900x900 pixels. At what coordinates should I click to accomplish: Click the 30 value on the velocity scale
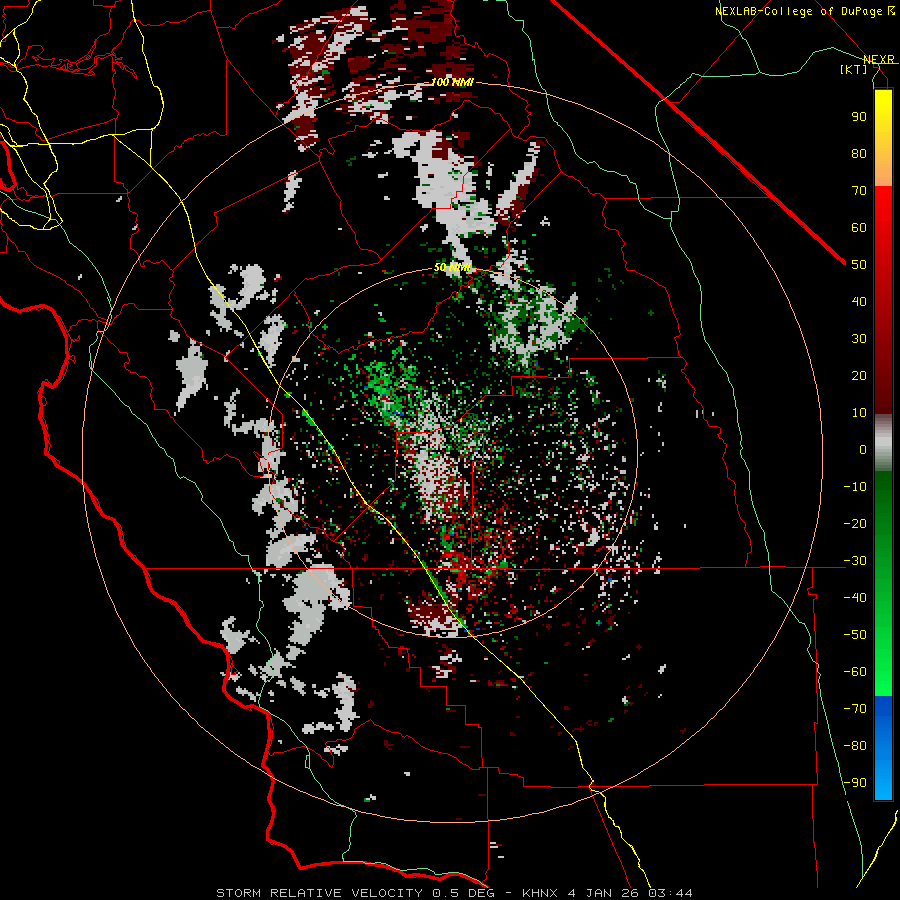click(859, 339)
